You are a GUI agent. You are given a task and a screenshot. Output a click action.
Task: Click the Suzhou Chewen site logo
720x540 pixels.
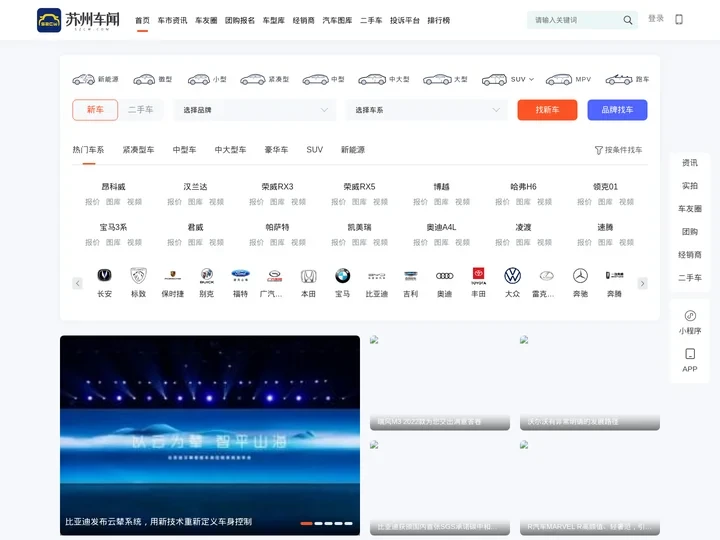[79, 20]
